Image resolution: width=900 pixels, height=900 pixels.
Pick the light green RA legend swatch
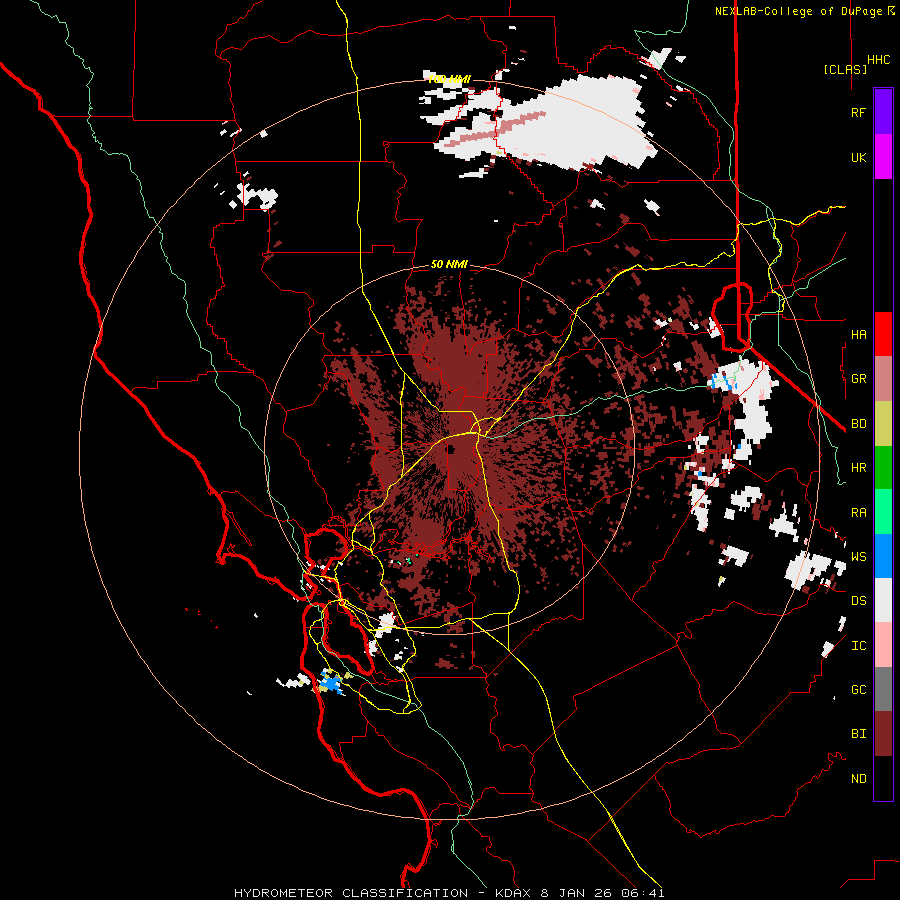pyautogui.click(x=883, y=512)
